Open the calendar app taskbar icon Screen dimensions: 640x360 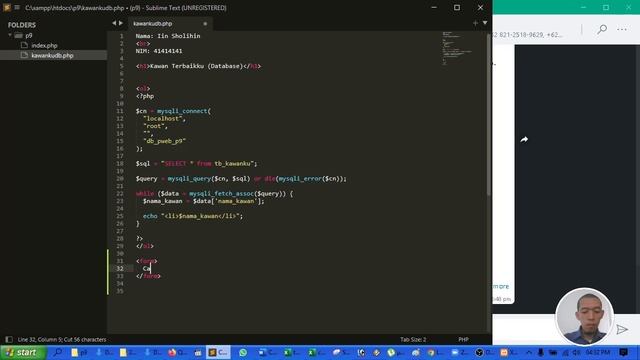point(198,352)
